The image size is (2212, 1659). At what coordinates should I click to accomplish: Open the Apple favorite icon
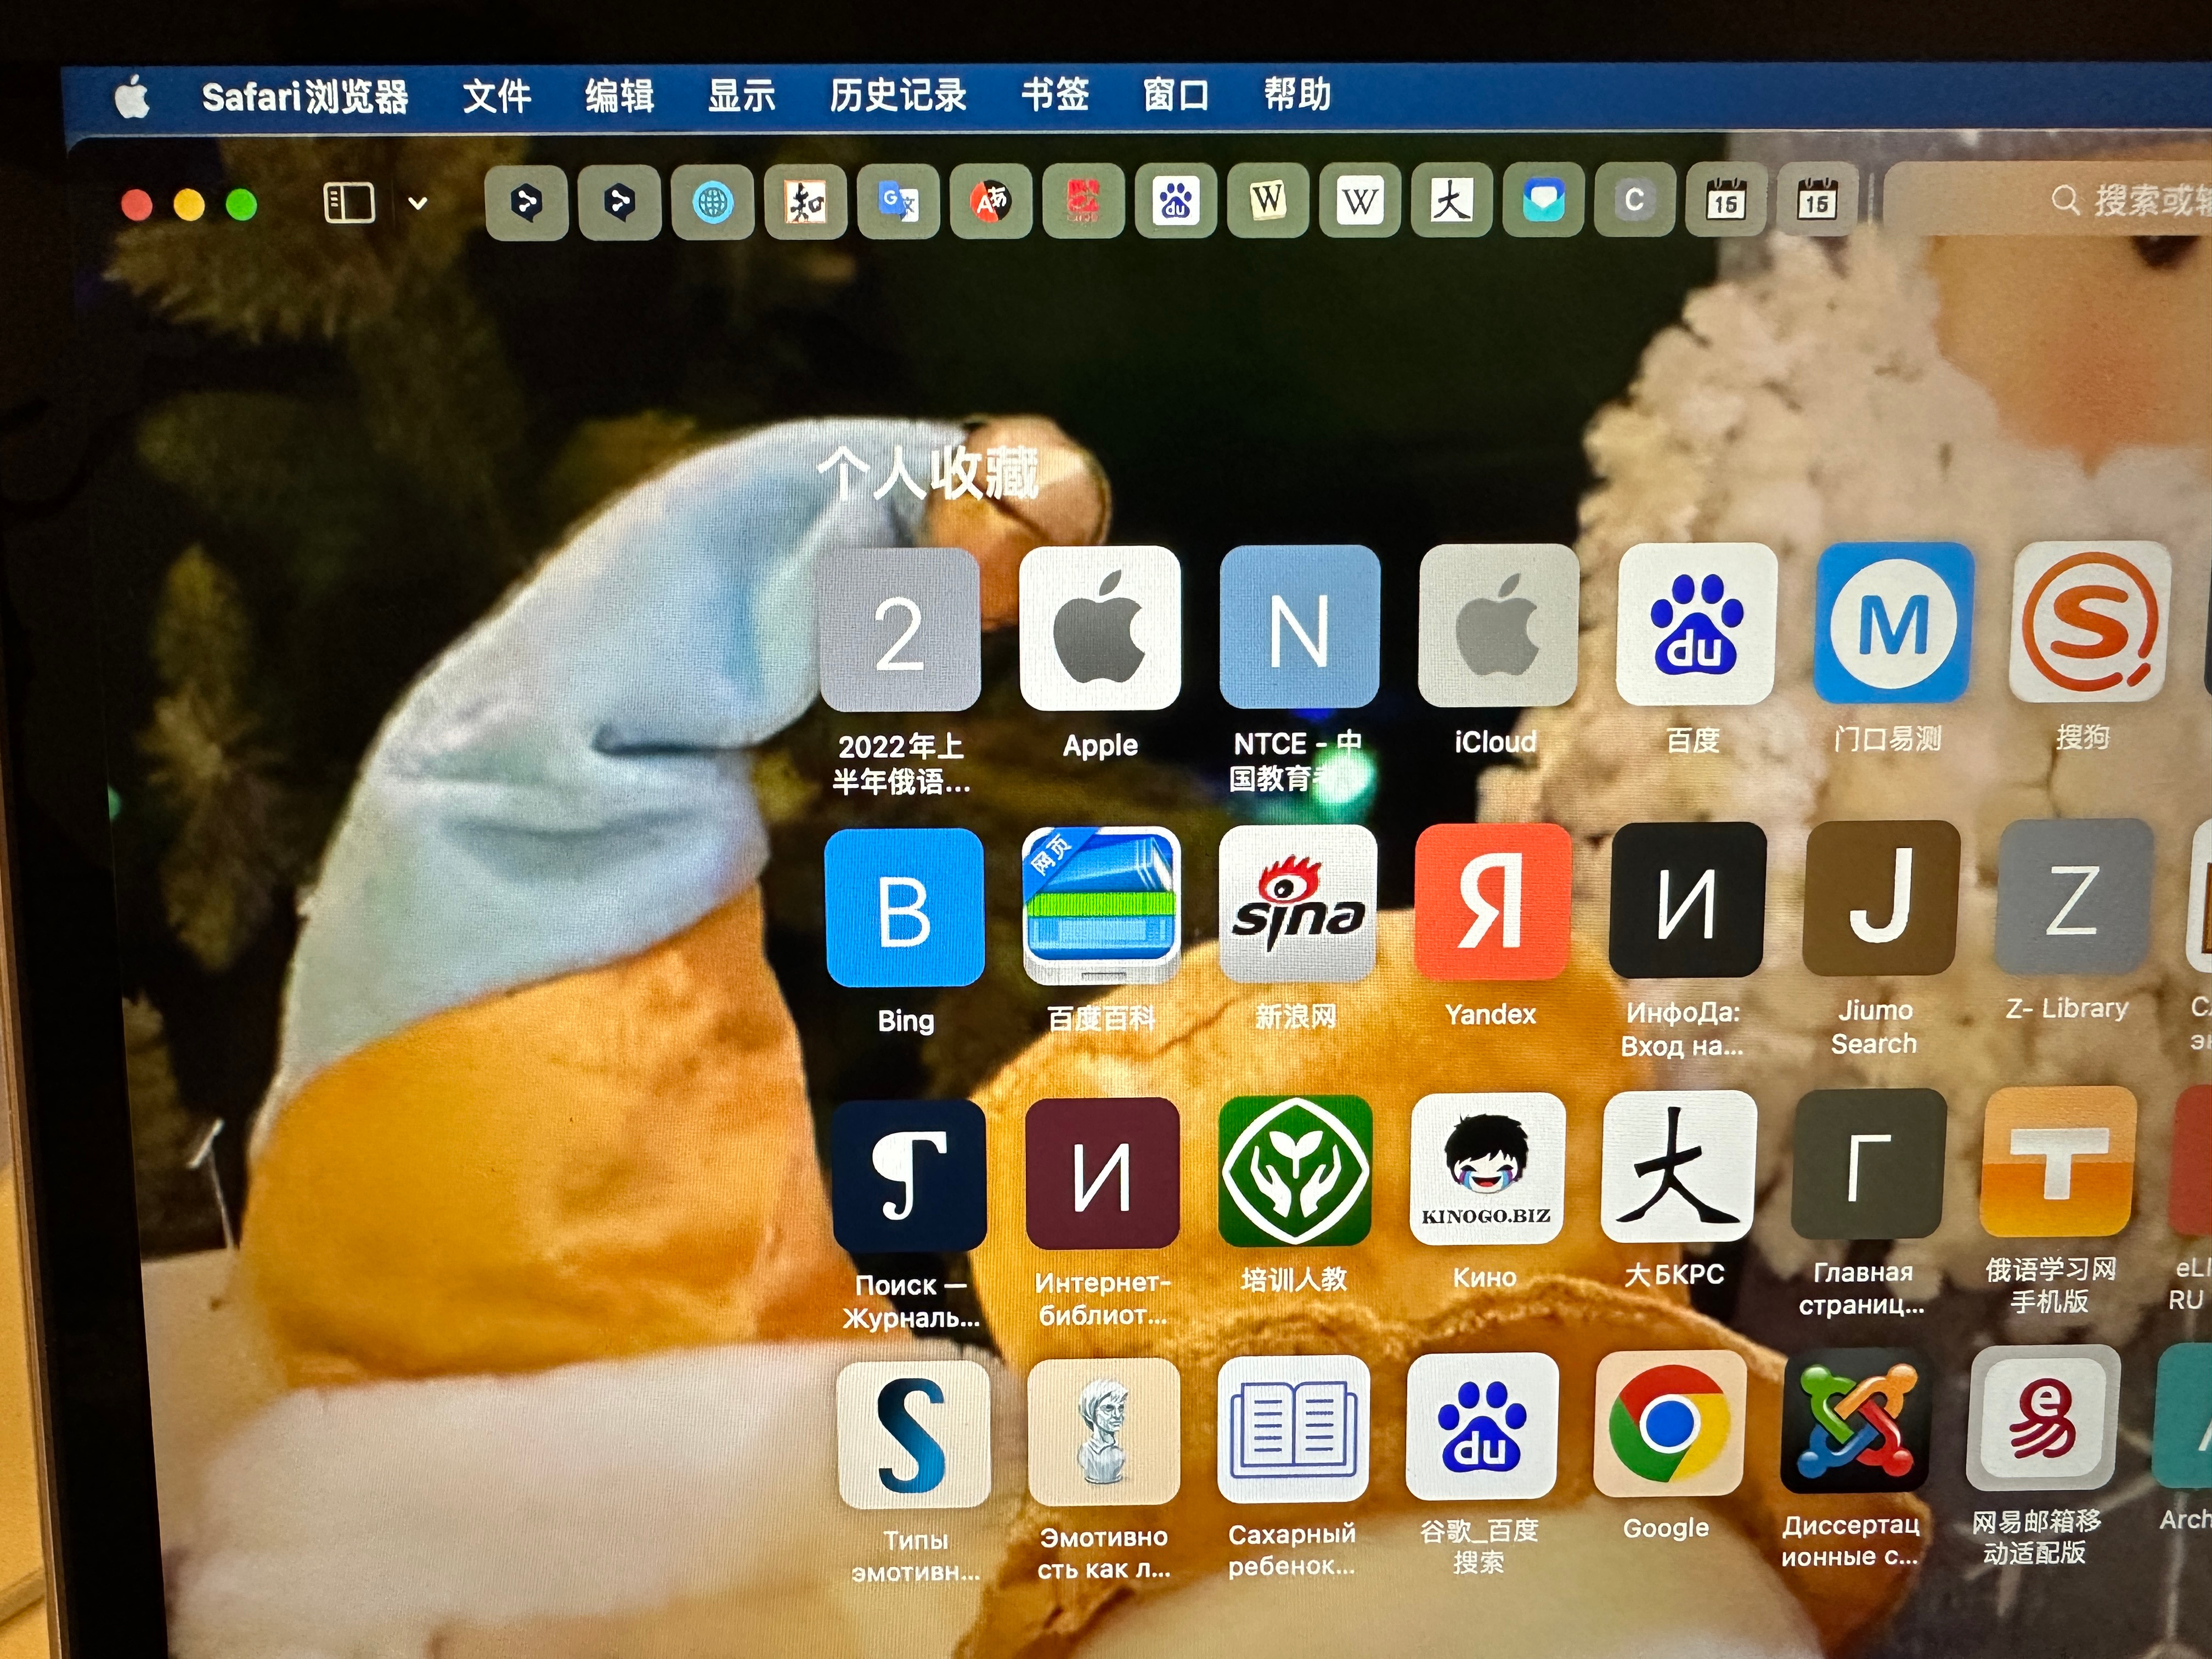1100,628
